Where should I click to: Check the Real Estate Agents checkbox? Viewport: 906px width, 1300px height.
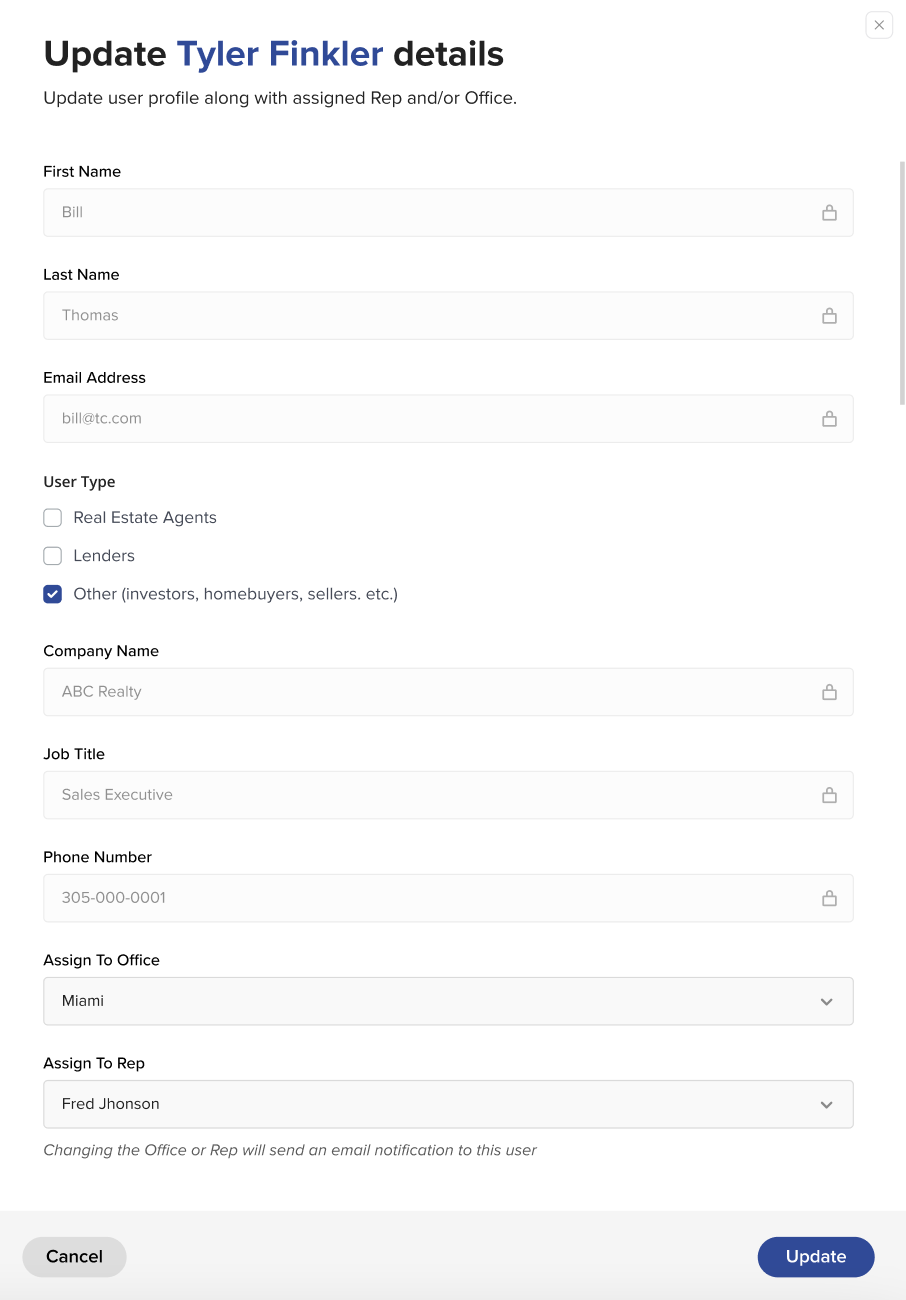pyautogui.click(x=53, y=518)
